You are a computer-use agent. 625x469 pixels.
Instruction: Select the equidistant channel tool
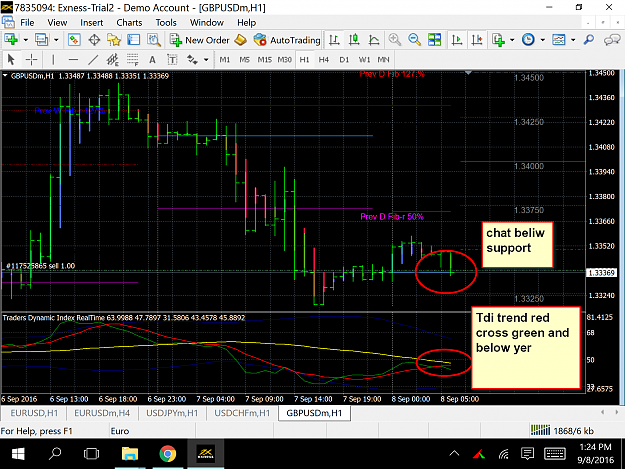click(x=113, y=60)
